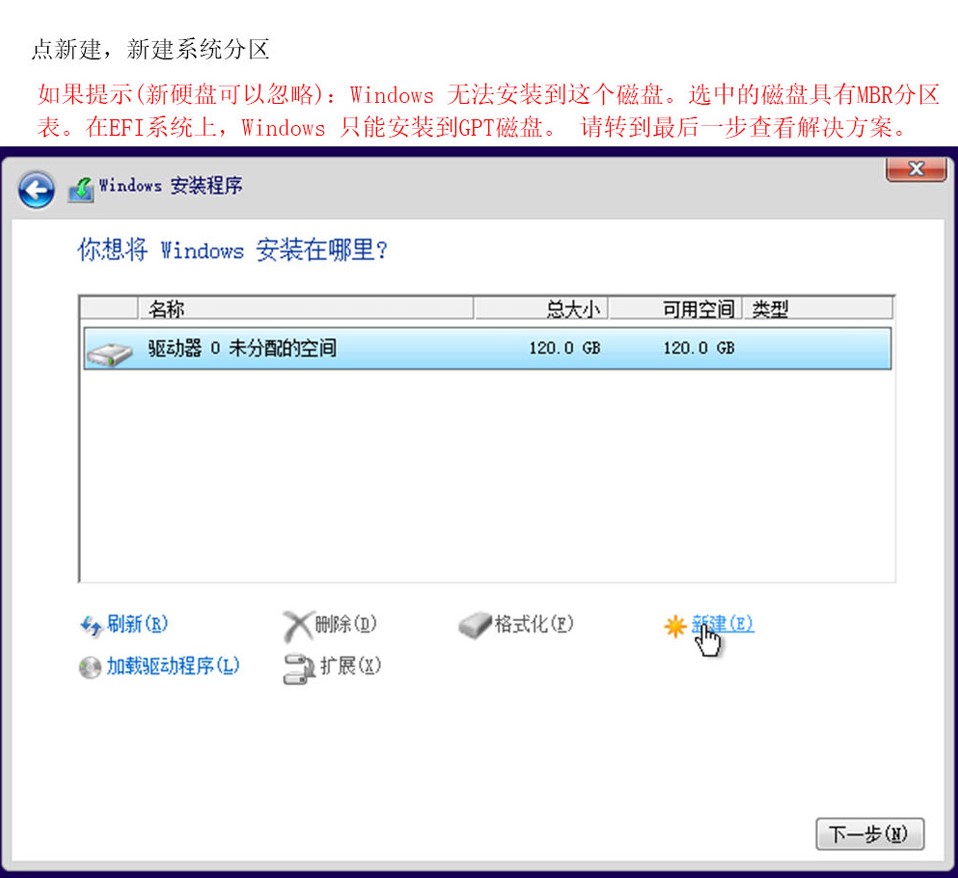This screenshot has width=958, height=878.
Task: Click the Windows 安装程序 title text
Action: pos(170,185)
